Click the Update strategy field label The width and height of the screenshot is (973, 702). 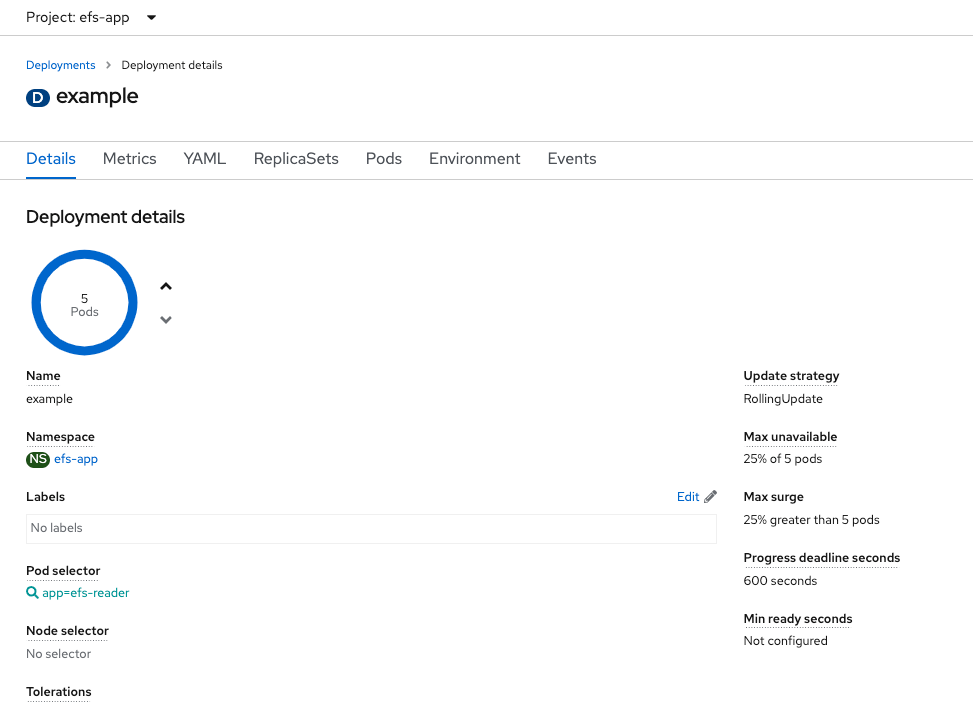(x=791, y=376)
